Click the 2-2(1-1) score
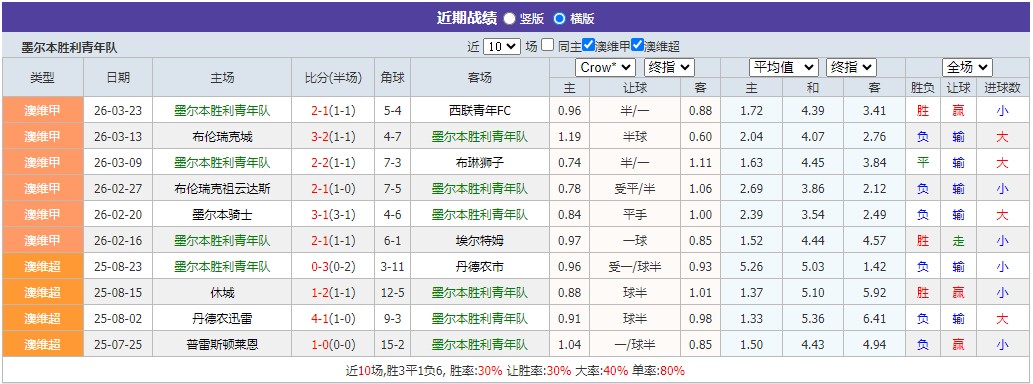The image size is (1033, 384). pyautogui.click(x=333, y=163)
